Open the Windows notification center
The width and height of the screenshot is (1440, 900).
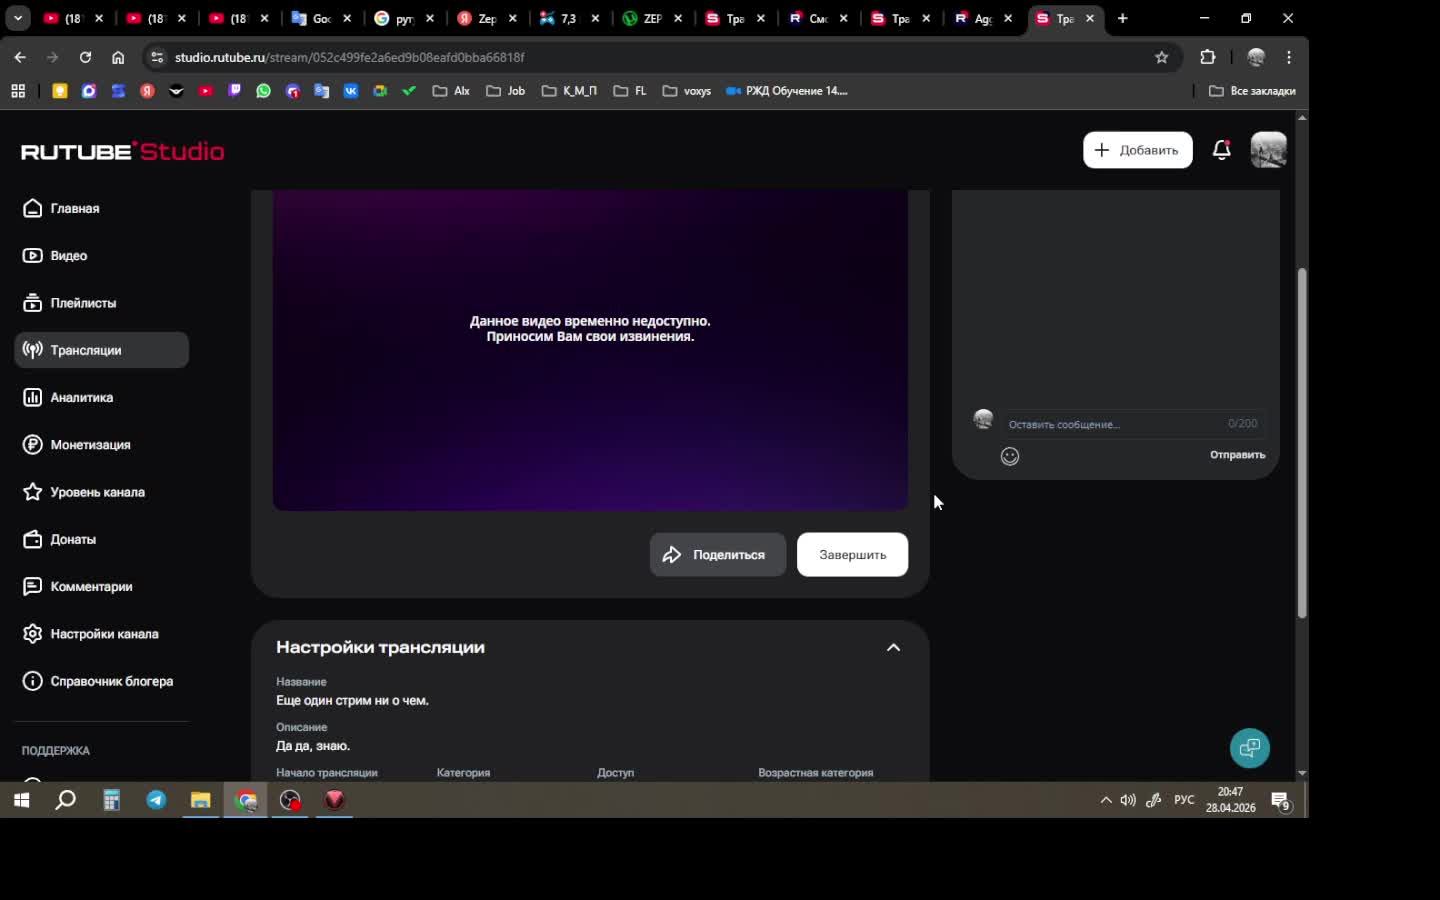tap(1281, 800)
